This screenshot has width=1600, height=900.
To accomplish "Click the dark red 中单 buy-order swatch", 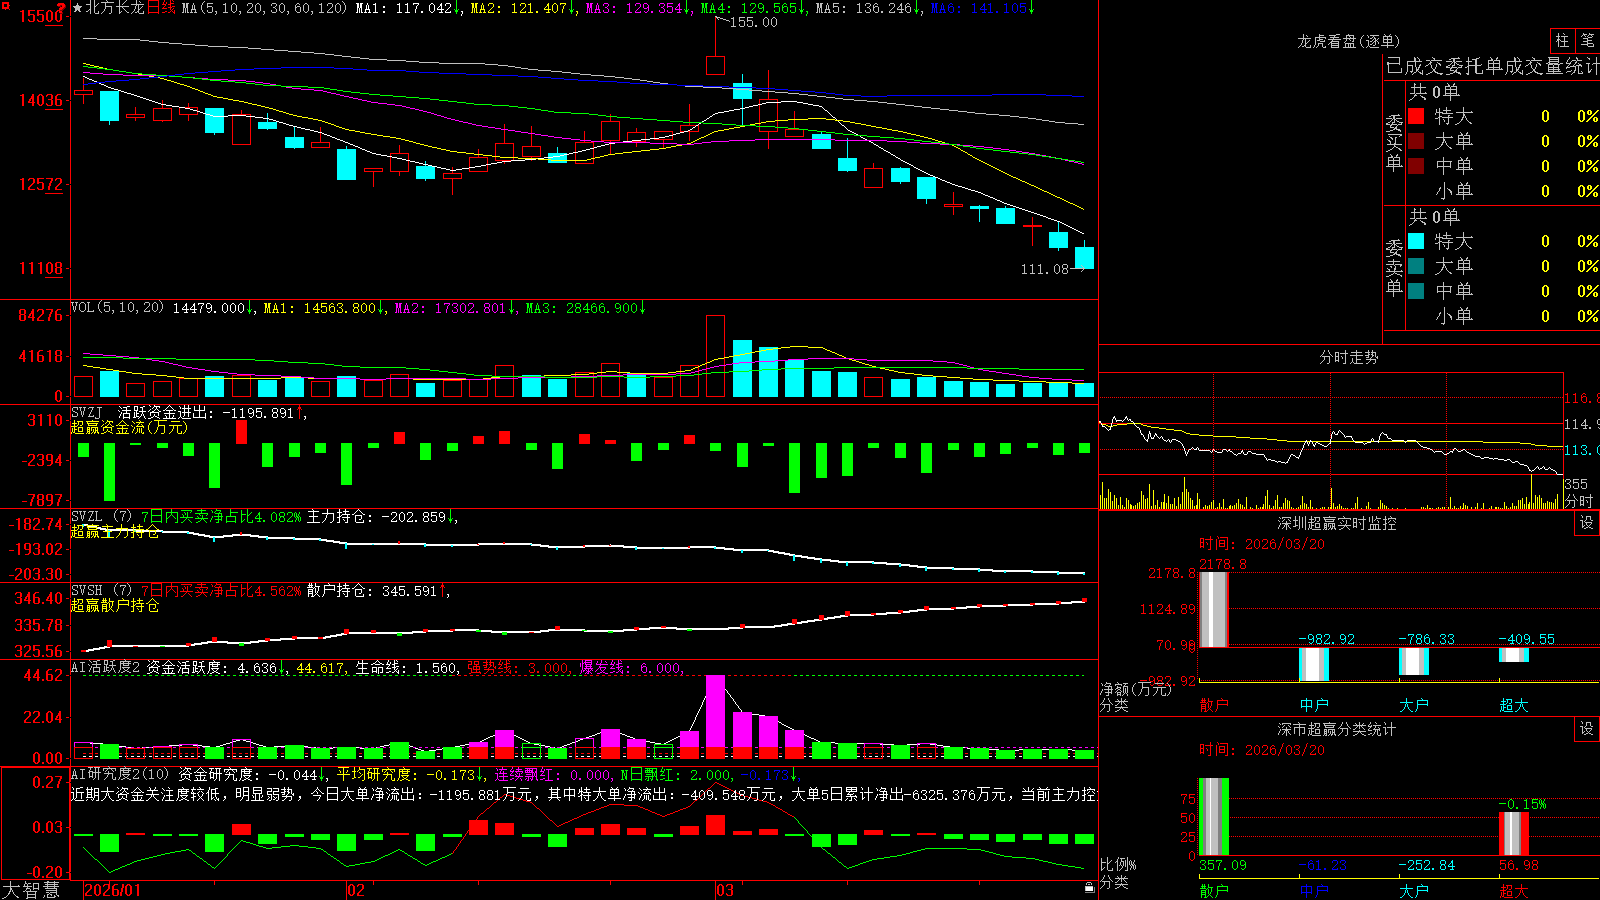I will (1416, 165).
